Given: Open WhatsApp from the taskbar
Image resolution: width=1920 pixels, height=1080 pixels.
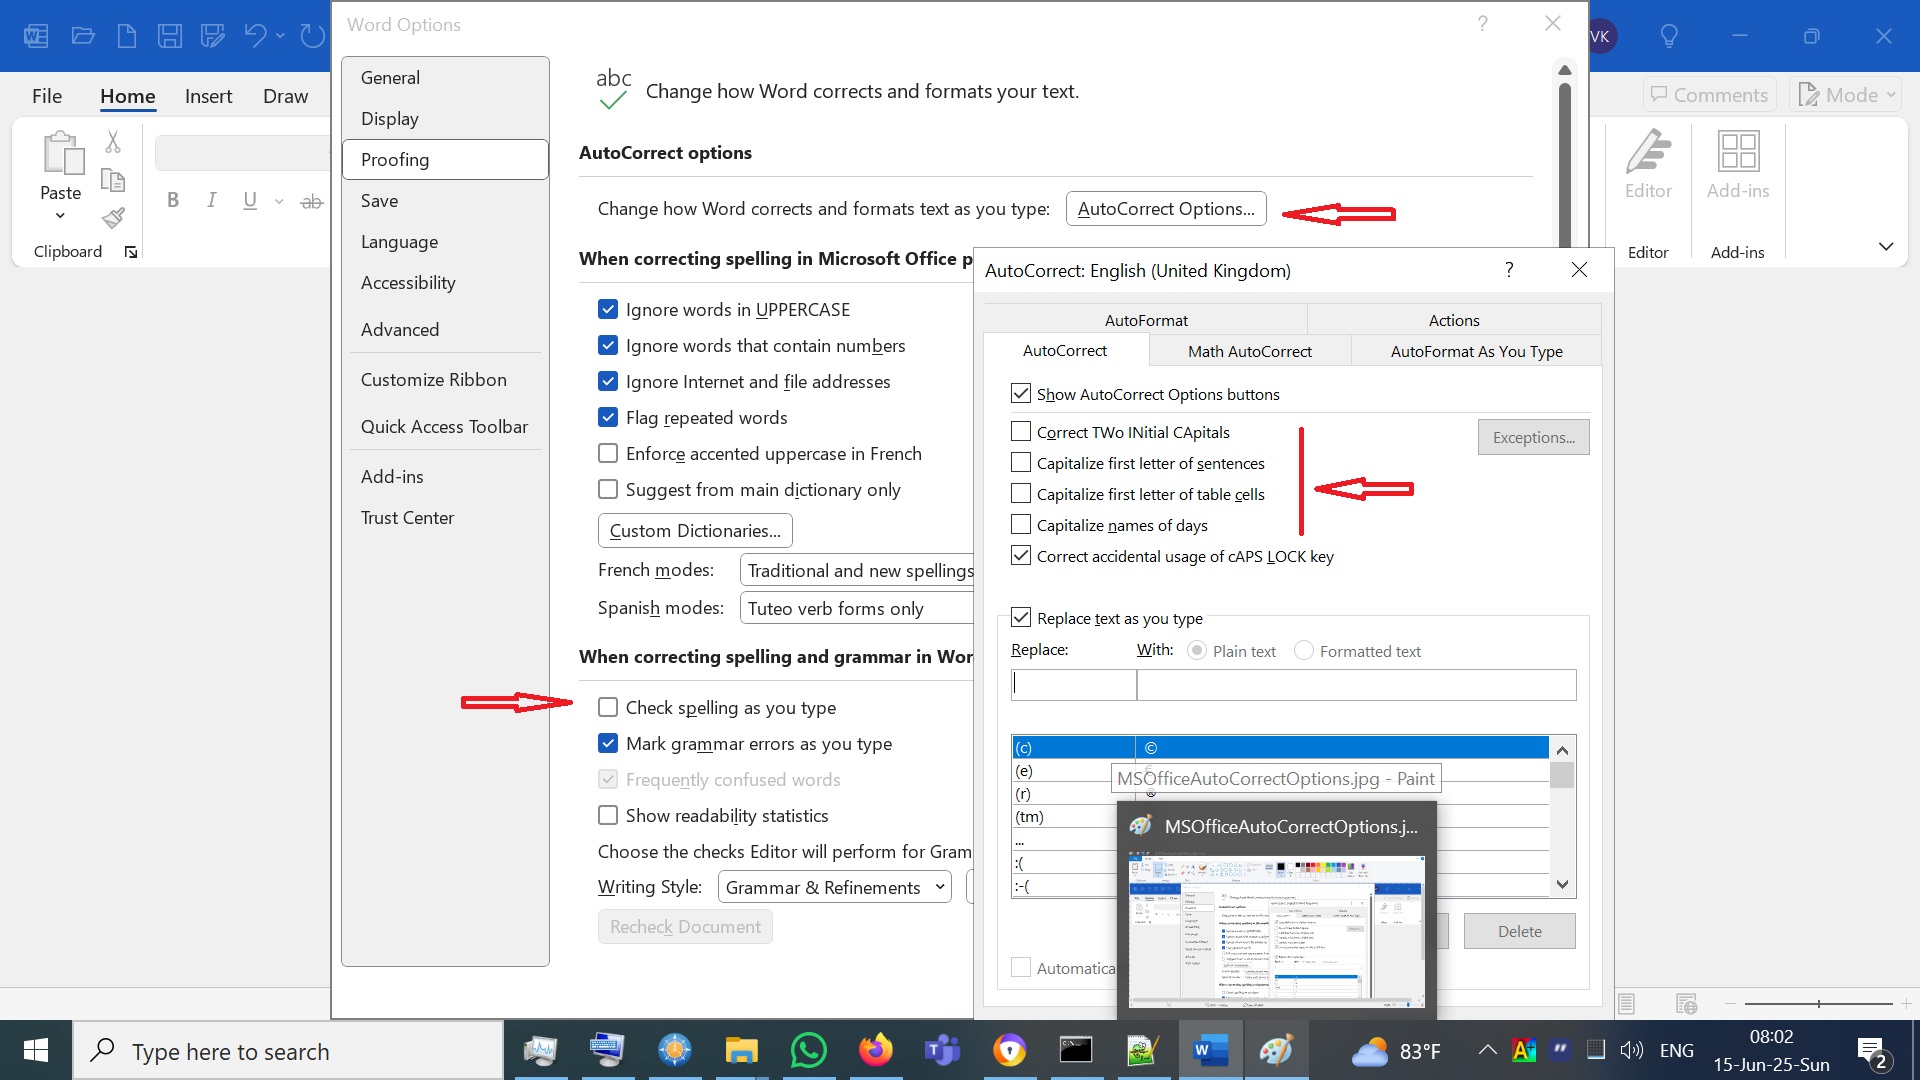Looking at the screenshot, I should [x=808, y=1051].
